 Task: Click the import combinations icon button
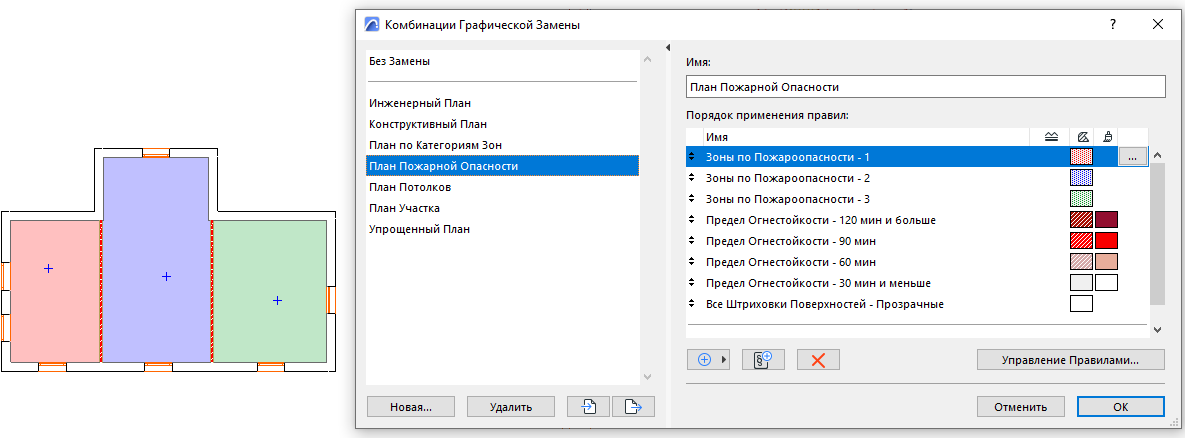[x=588, y=407]
